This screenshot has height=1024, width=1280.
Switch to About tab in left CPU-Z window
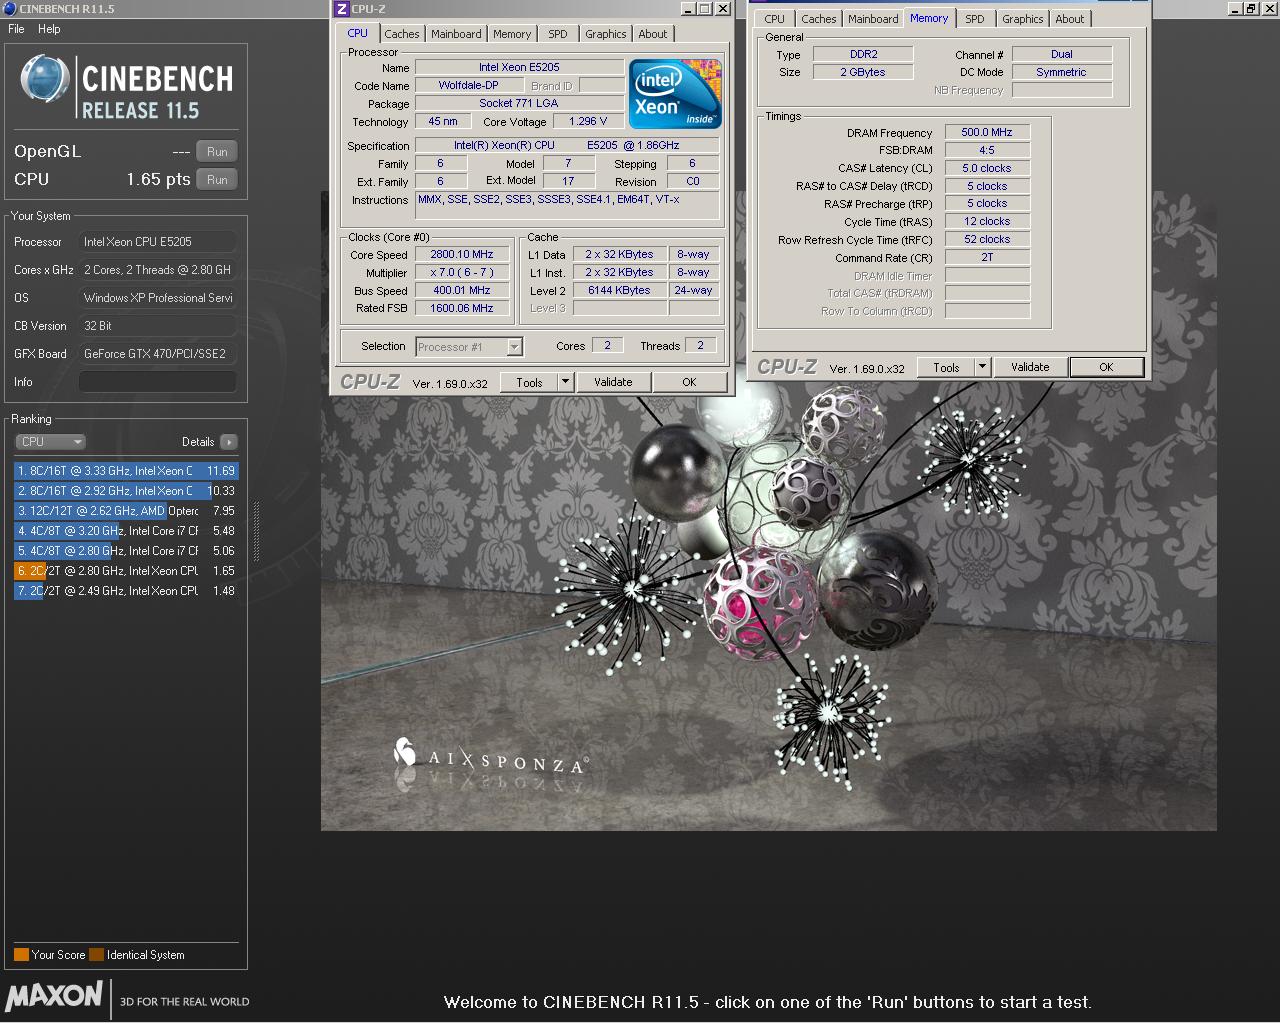point(653,34)
